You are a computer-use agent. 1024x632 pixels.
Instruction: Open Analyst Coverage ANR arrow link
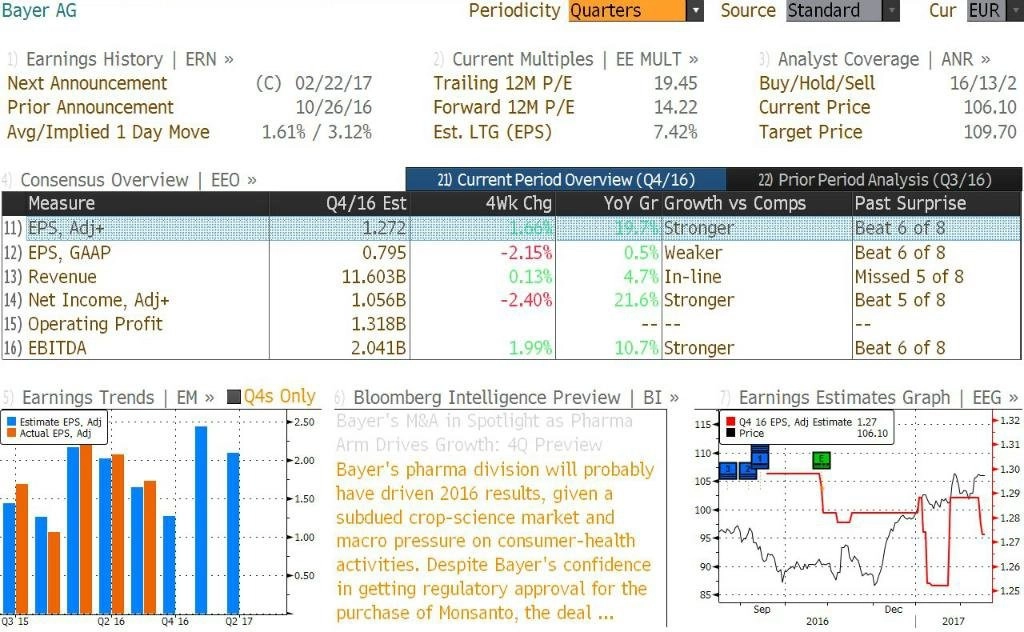985,59
